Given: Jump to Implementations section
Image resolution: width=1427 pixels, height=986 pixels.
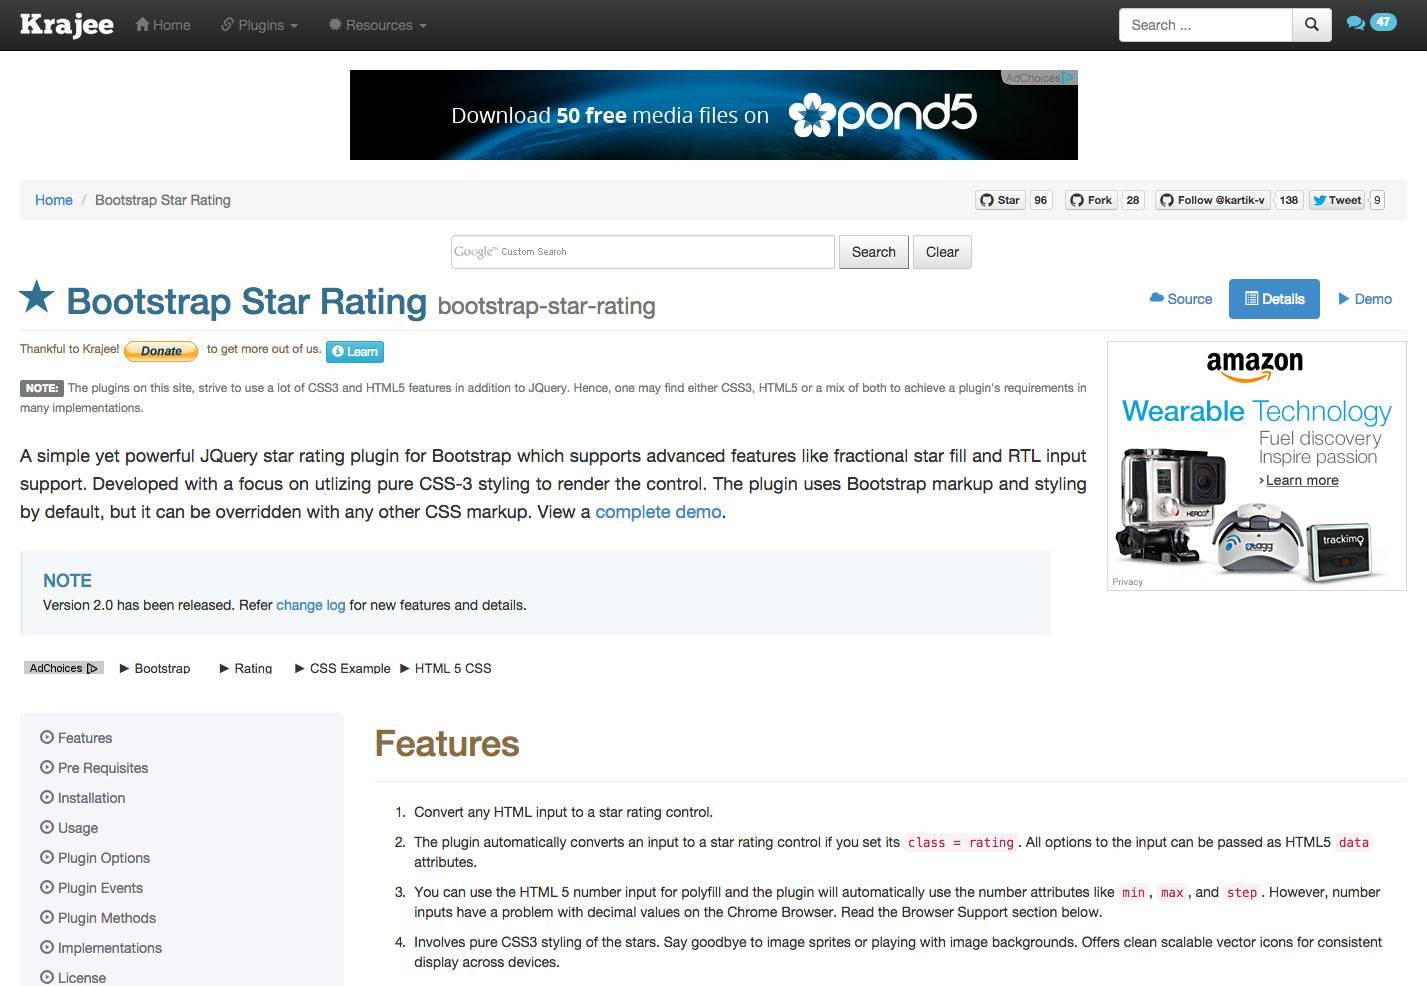Looking at the screenshot, I should [110, 948].
